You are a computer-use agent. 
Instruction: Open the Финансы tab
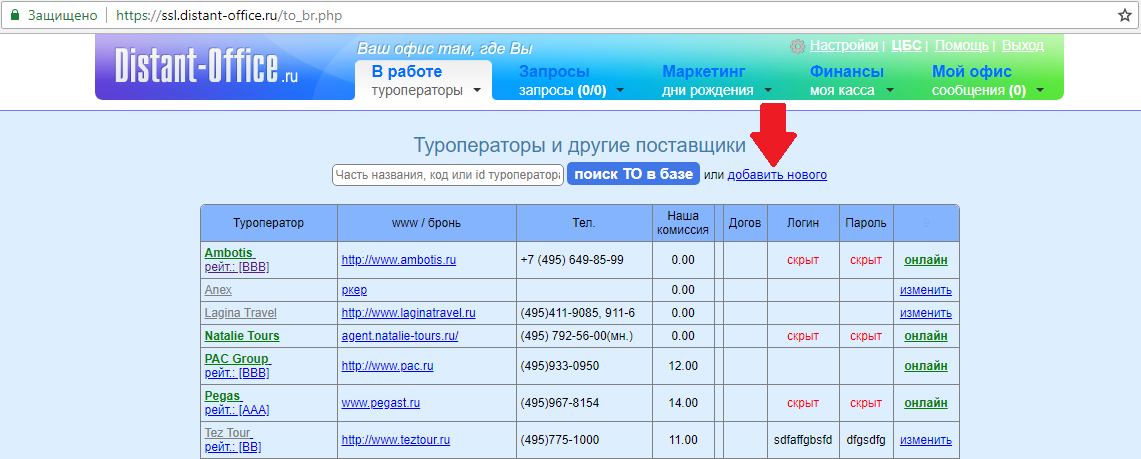pos(846,71)
